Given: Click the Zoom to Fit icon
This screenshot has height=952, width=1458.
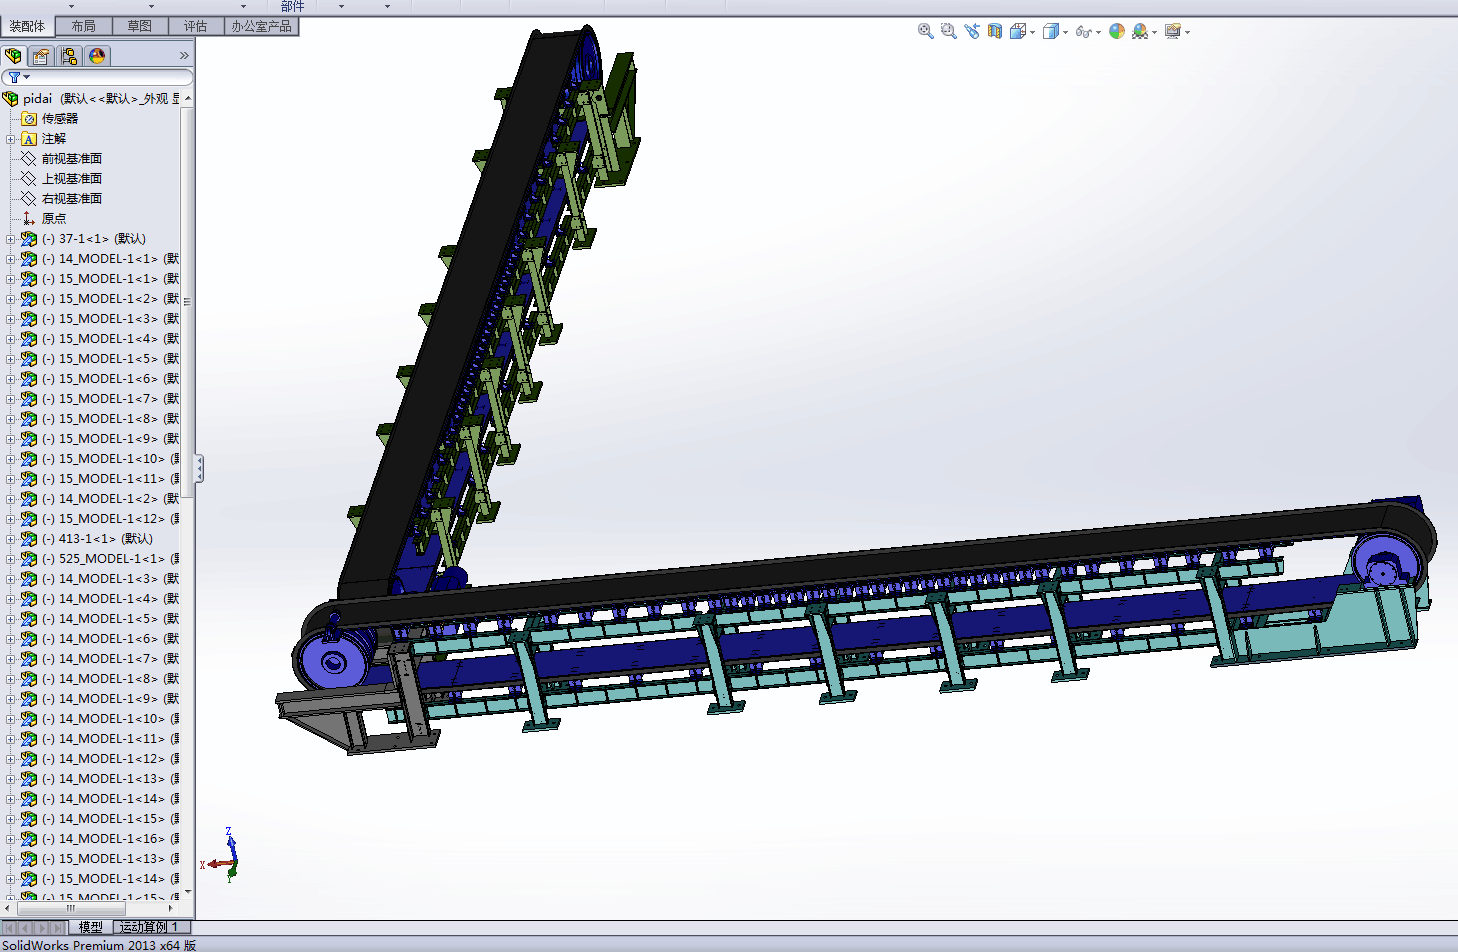Looking at the screenshot, I should 925,31.
